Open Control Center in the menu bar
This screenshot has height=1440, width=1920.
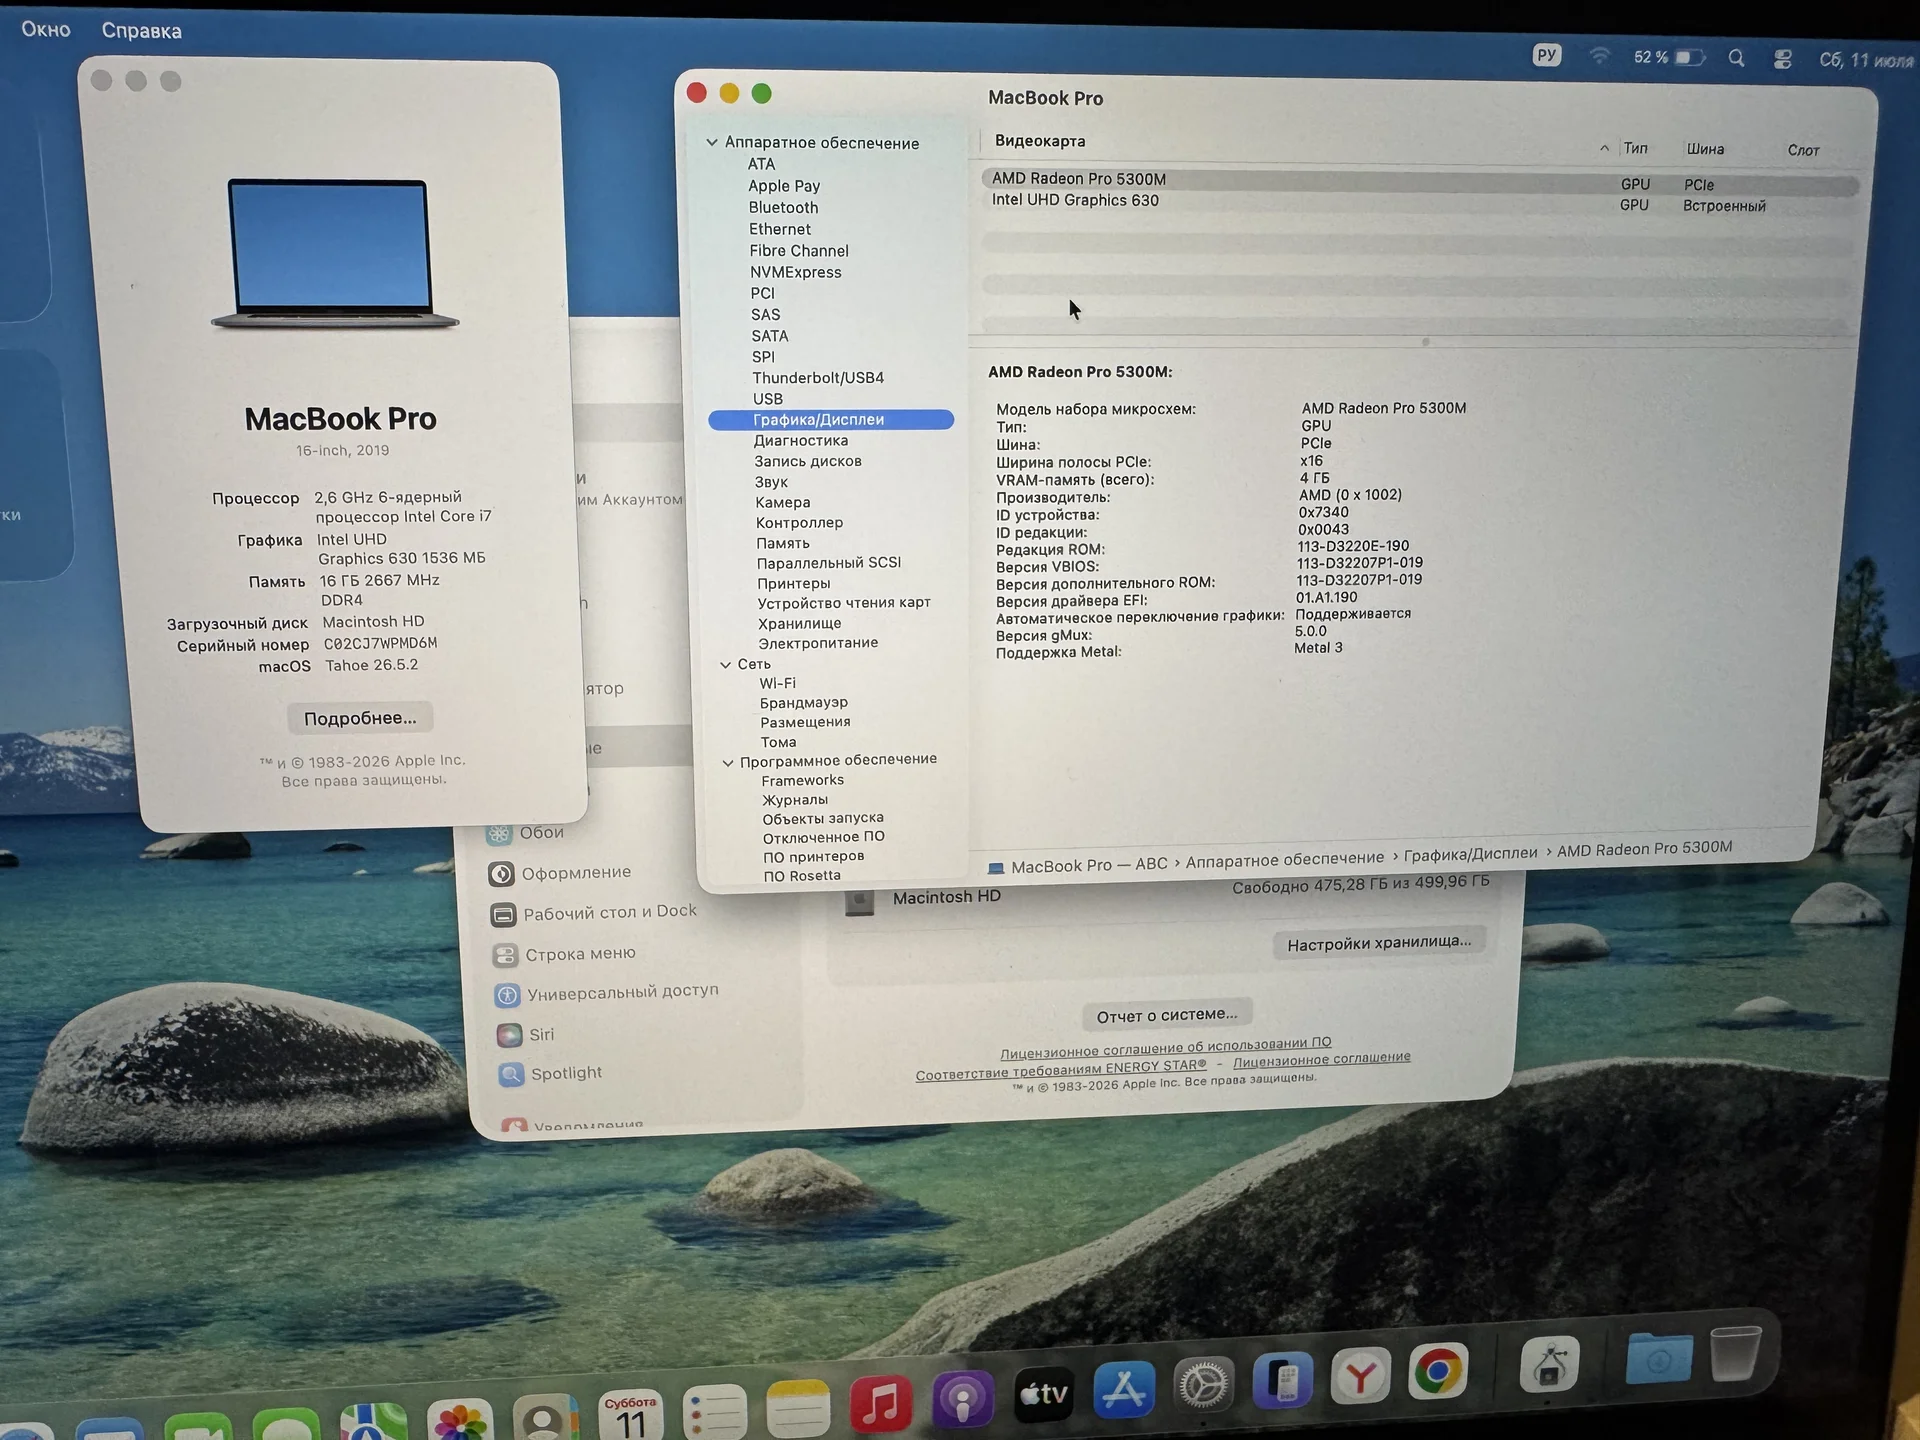pos(1782,59)
